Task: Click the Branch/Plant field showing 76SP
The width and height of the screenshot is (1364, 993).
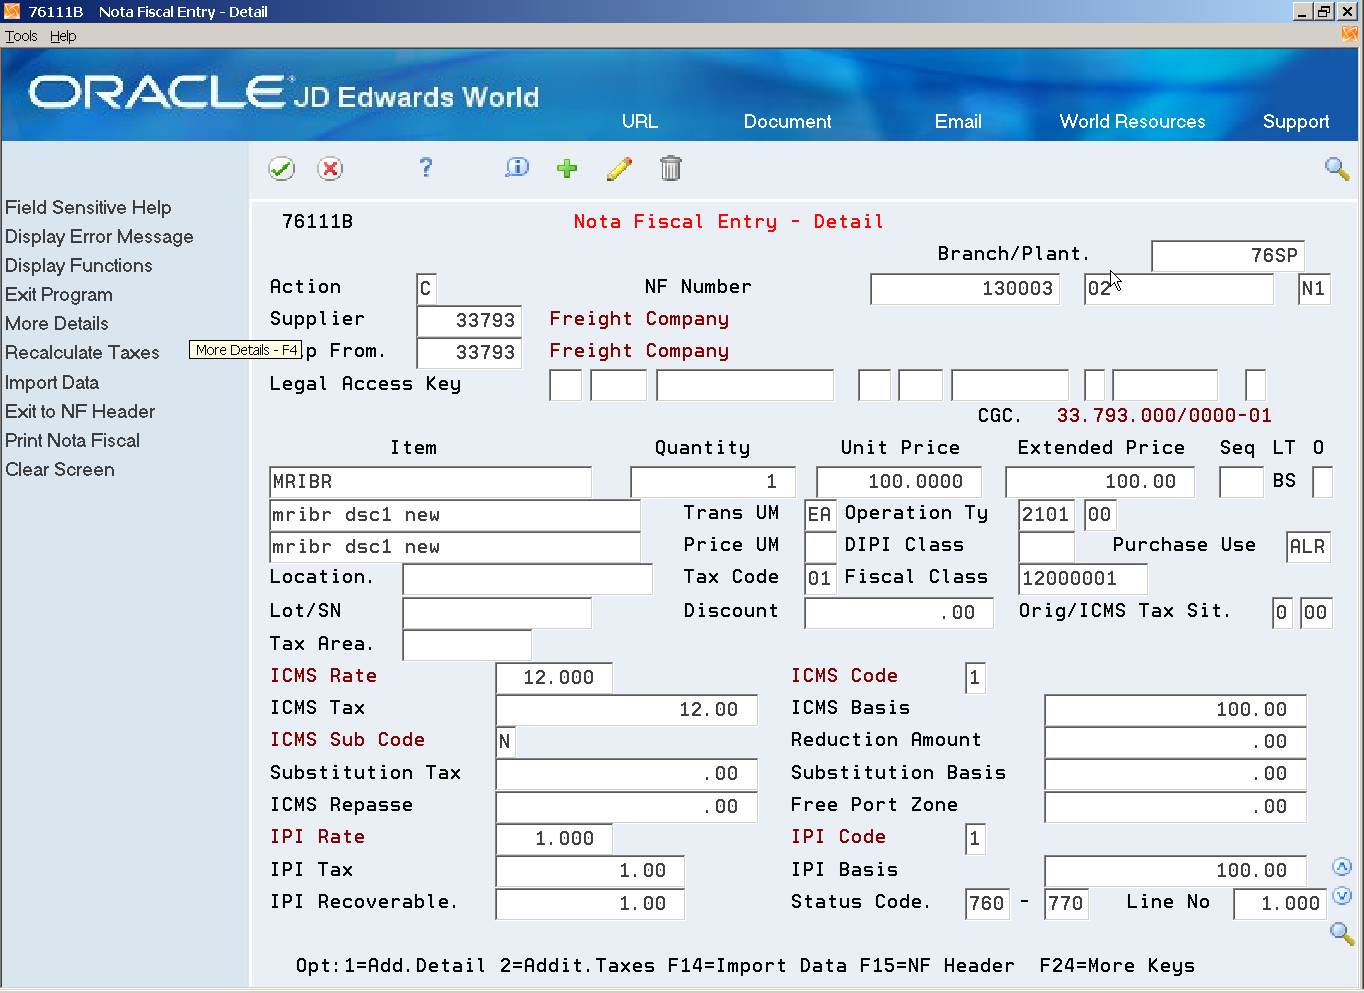Action: [x=1228, y=256]
